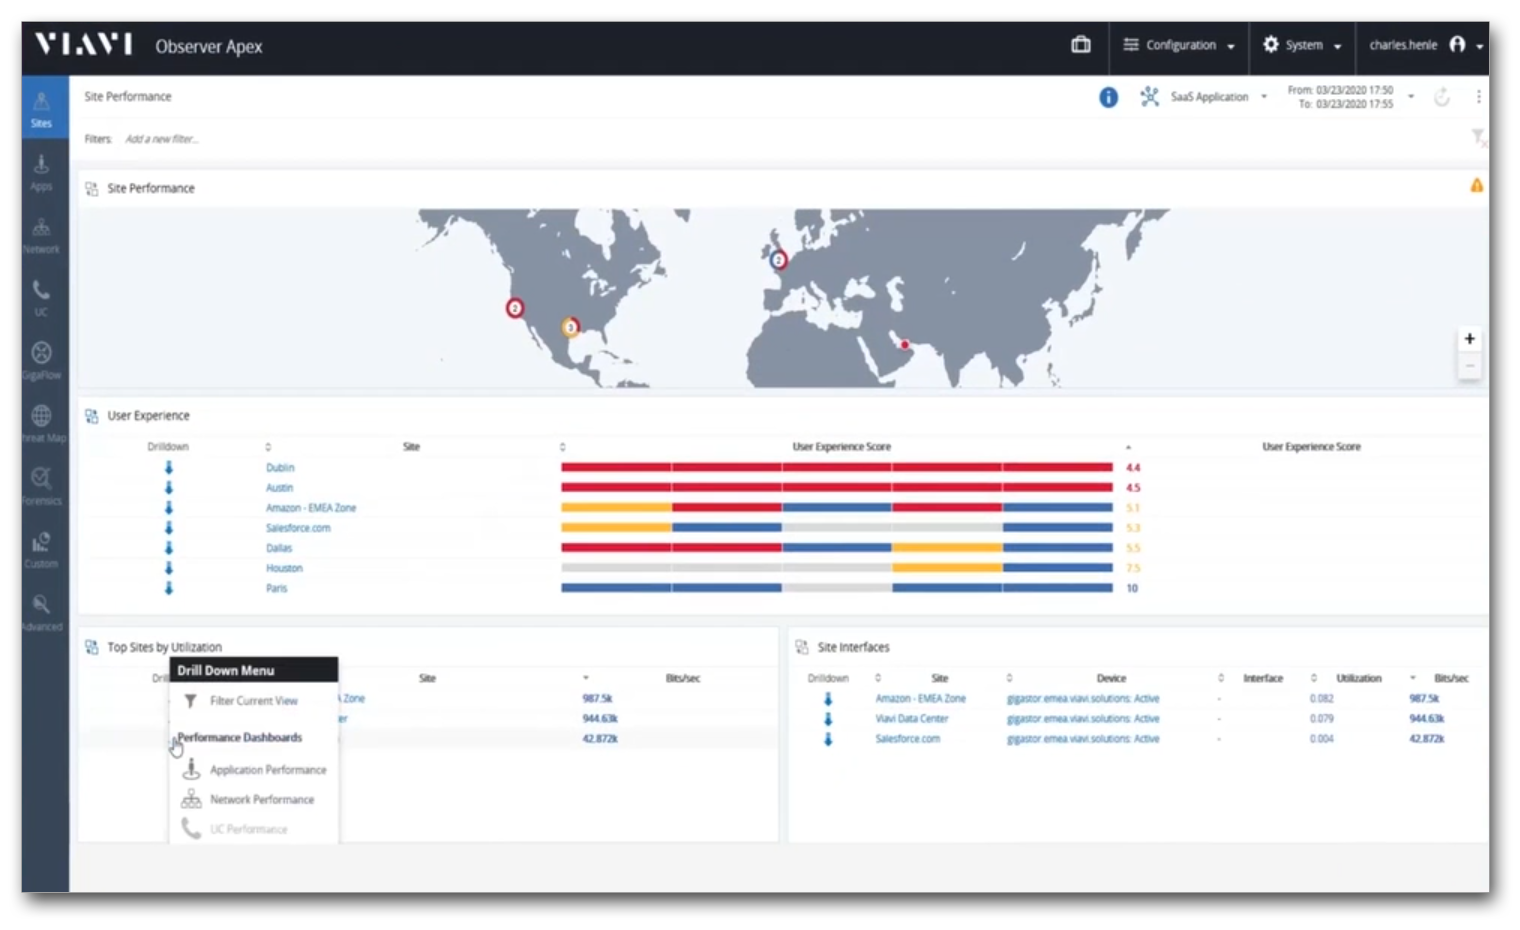Click the map marker on US west coast

tap(514, 308)
